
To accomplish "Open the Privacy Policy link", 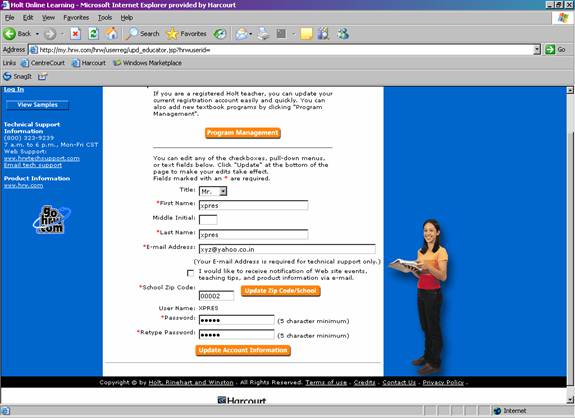I will (443, 382).
